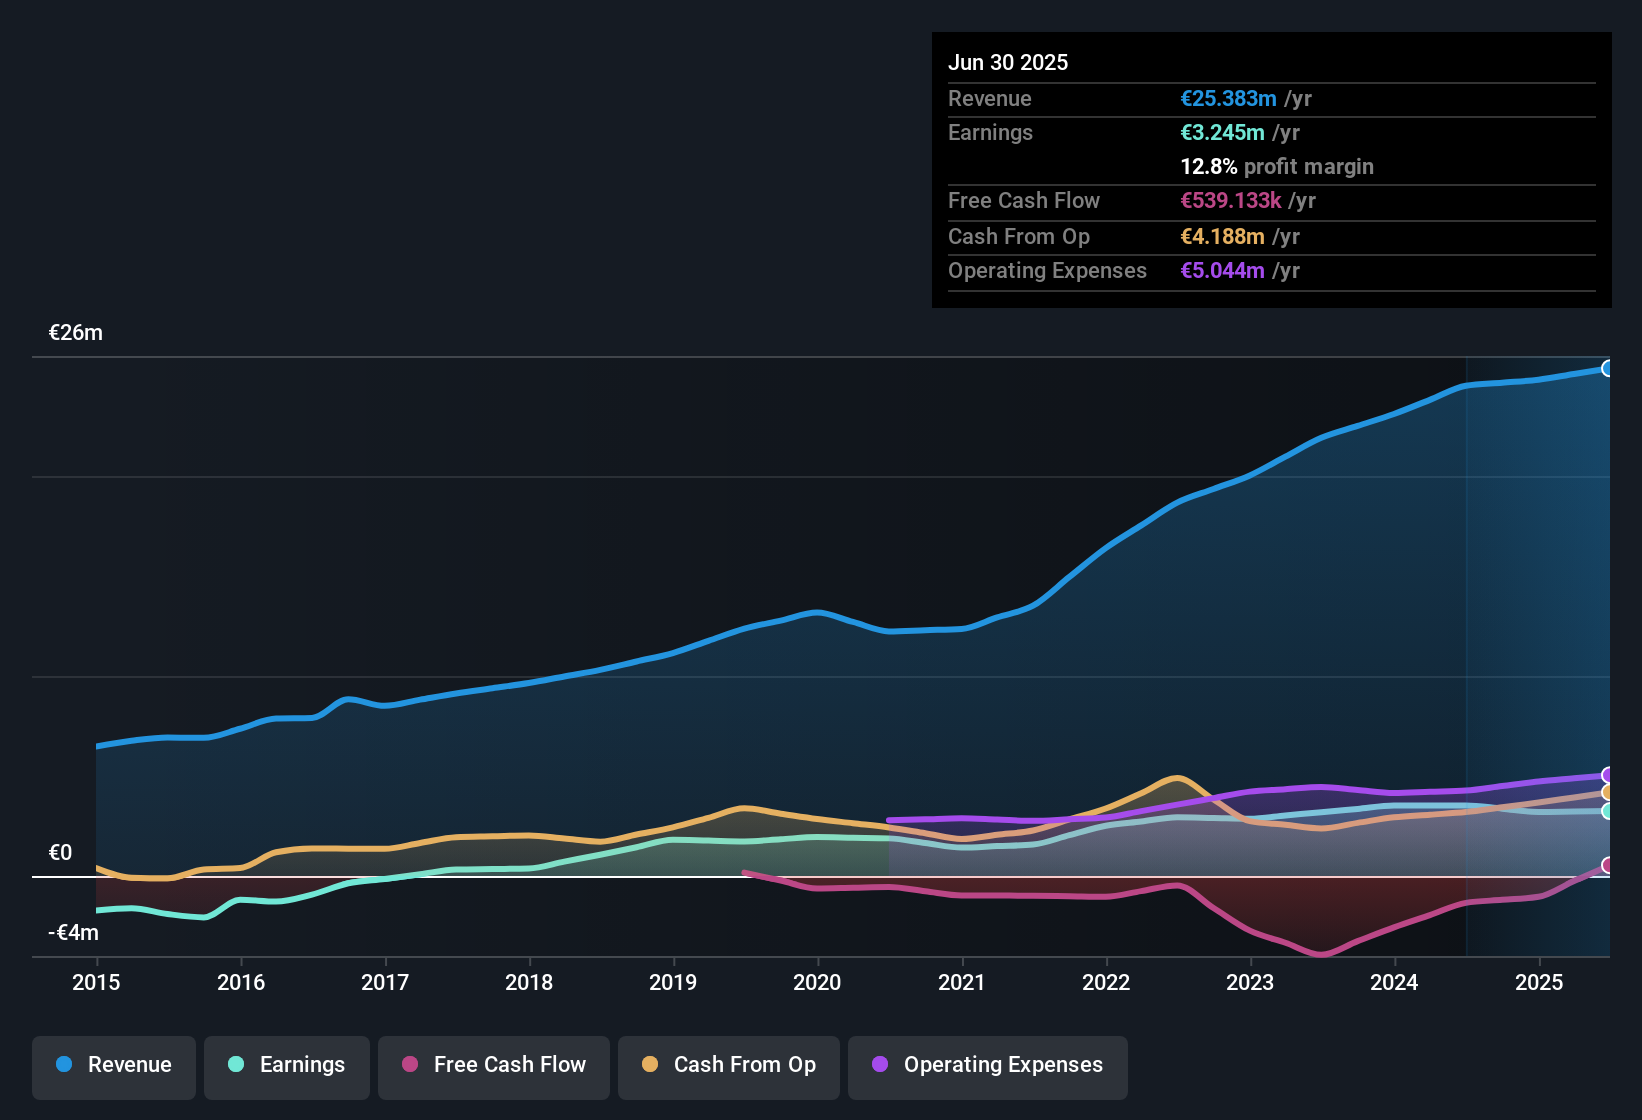This screenshot has width=1642, height=1120.
Task: Select the teal Earnings endpoint marker
Action: tap(1607, 811)
